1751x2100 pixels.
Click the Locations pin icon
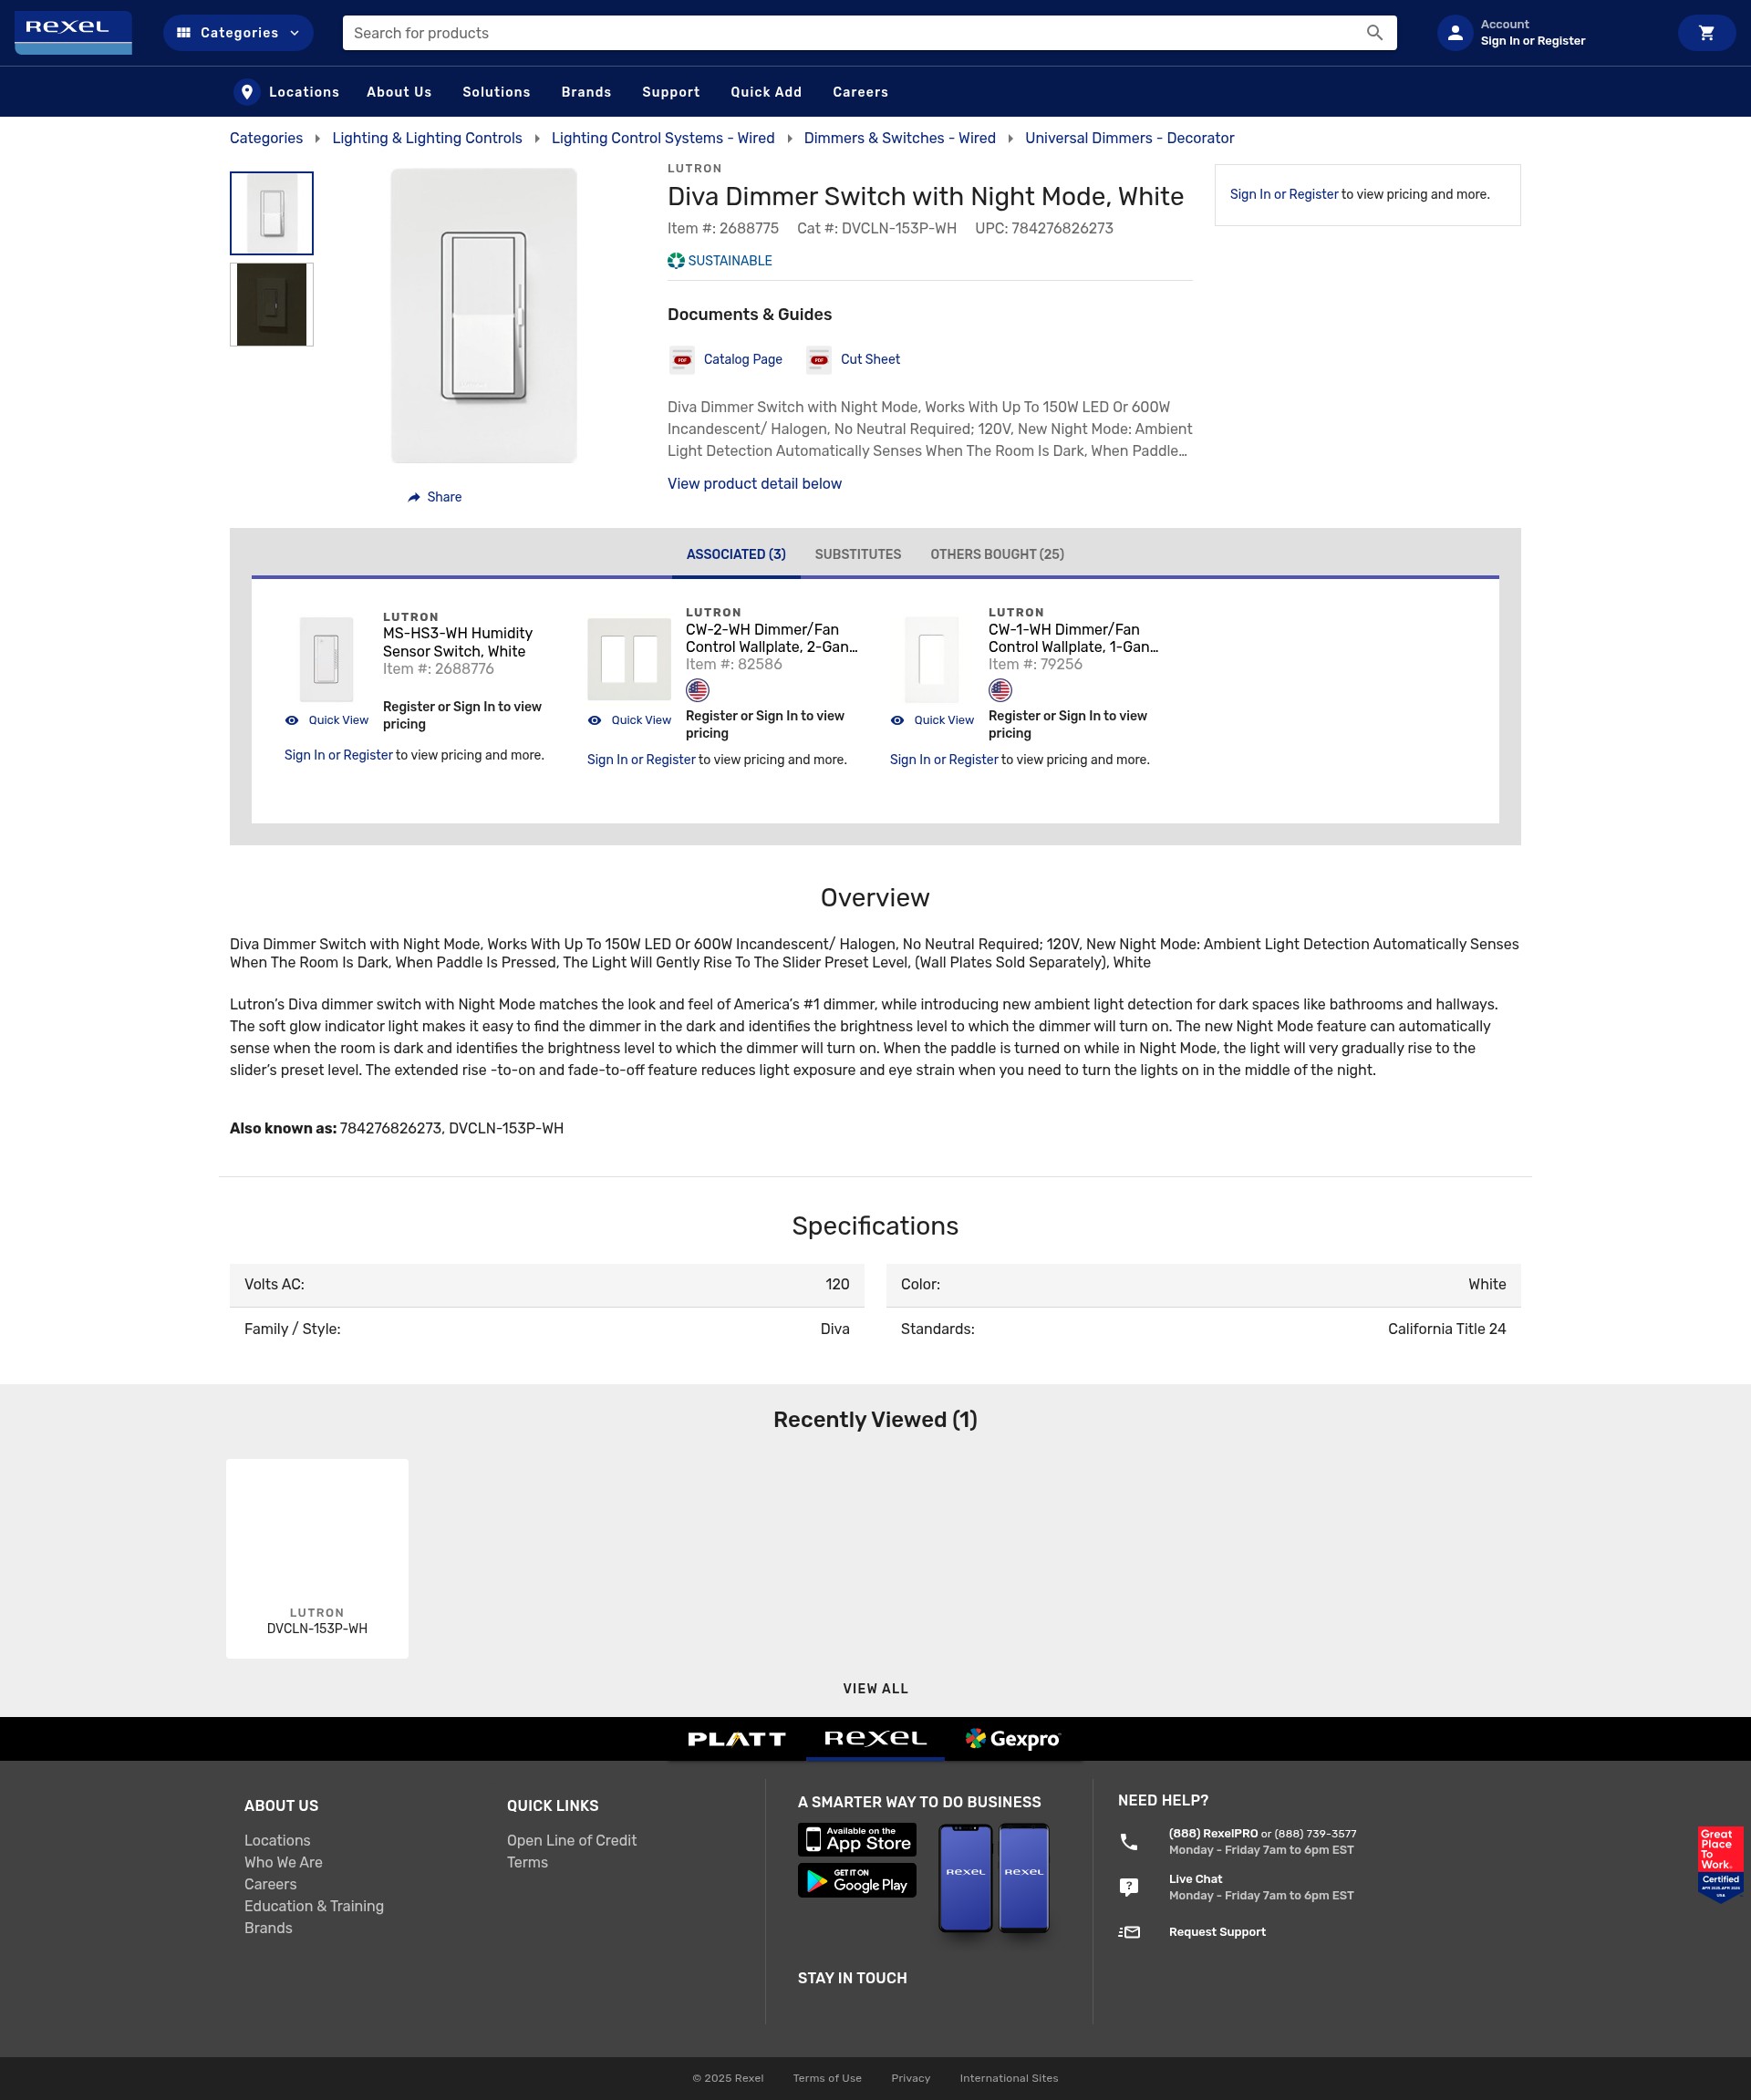click(x=246, y=92)
